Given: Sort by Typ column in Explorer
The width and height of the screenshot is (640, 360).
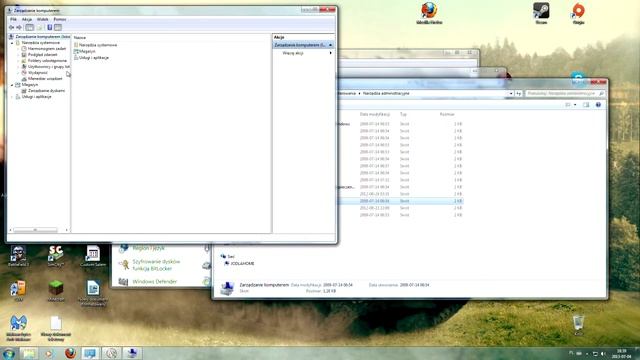Looking at the screenshot, I should tap(403, 114).
